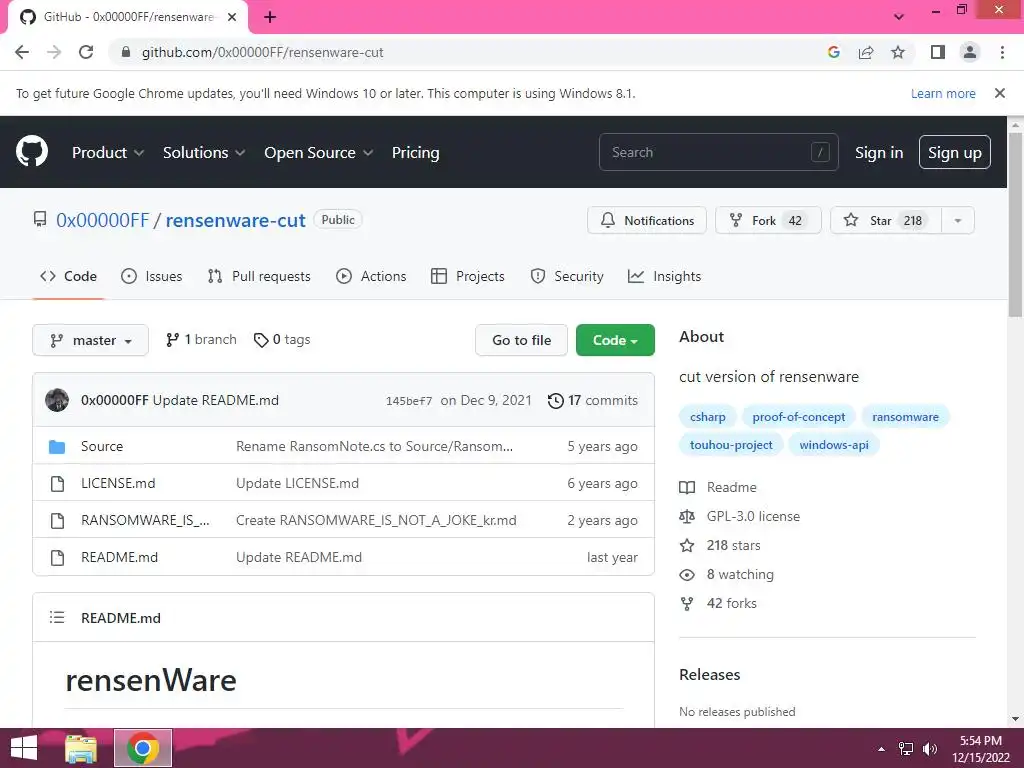Screen dimensions: 1024x768
Task: Click Learn more in the update bar
Action: coord(943,93)
